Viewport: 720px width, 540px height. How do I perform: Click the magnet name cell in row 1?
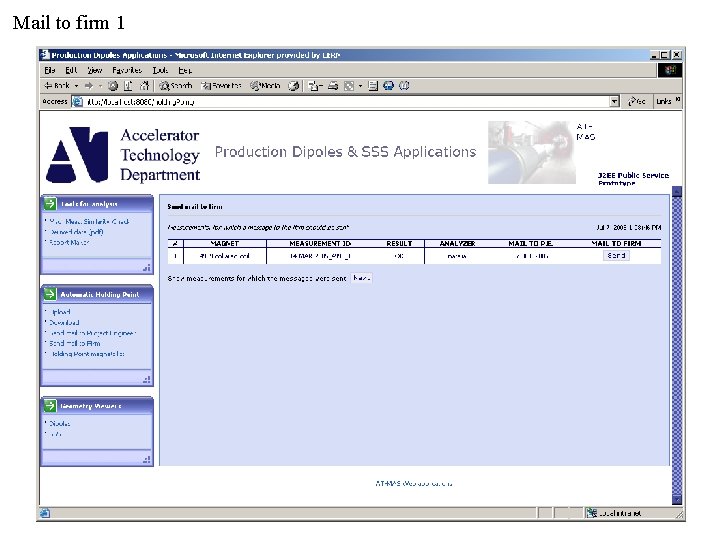[x=225, y=256]
